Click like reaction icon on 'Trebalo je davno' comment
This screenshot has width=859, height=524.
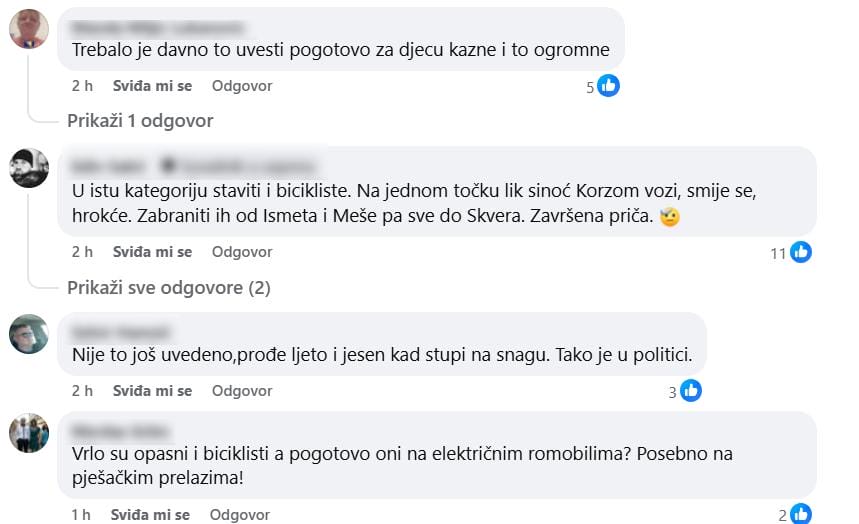(609, 86)
